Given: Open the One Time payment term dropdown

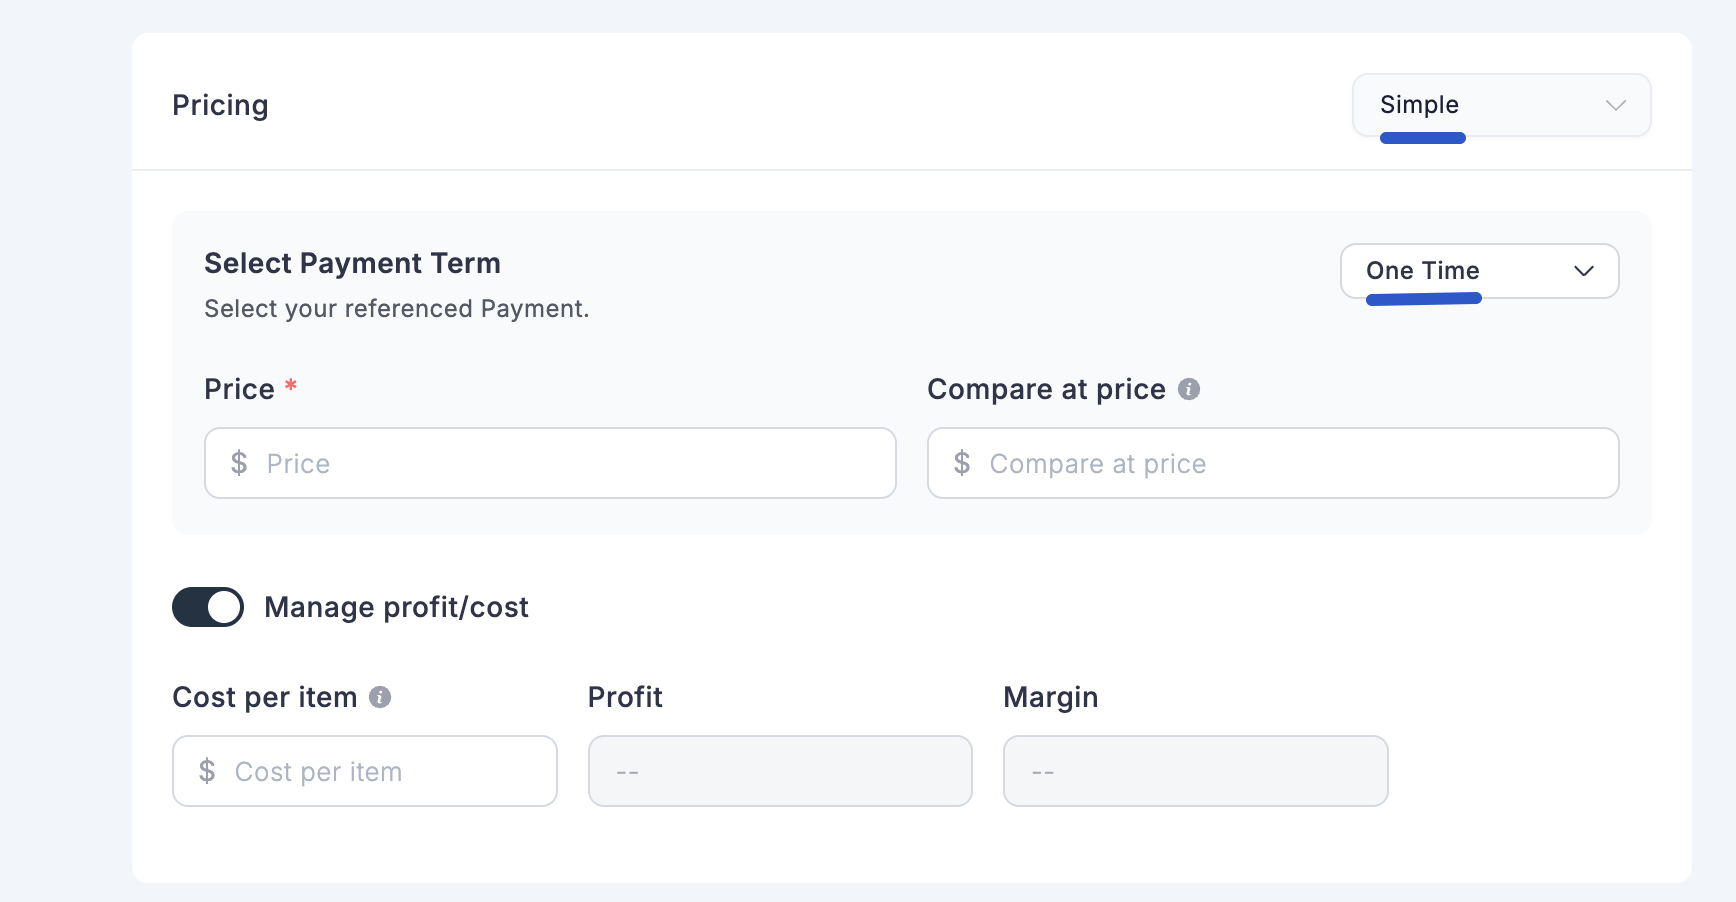Looking at the screenshot, I should [x=1478, y=271].
